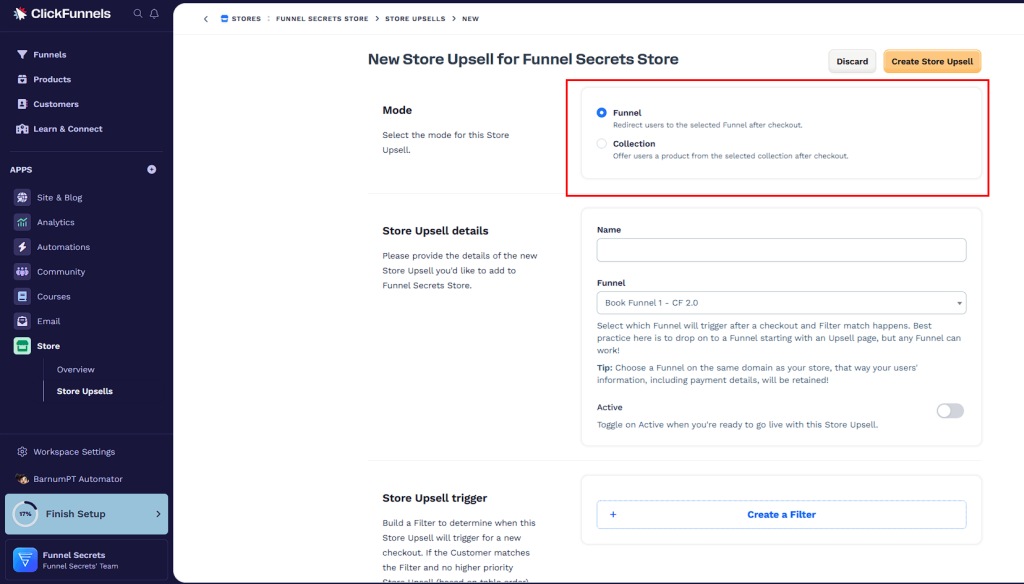Click the plus icon in Create a Filter
This screenshot has height=584, width=1024.
[613, 515]
